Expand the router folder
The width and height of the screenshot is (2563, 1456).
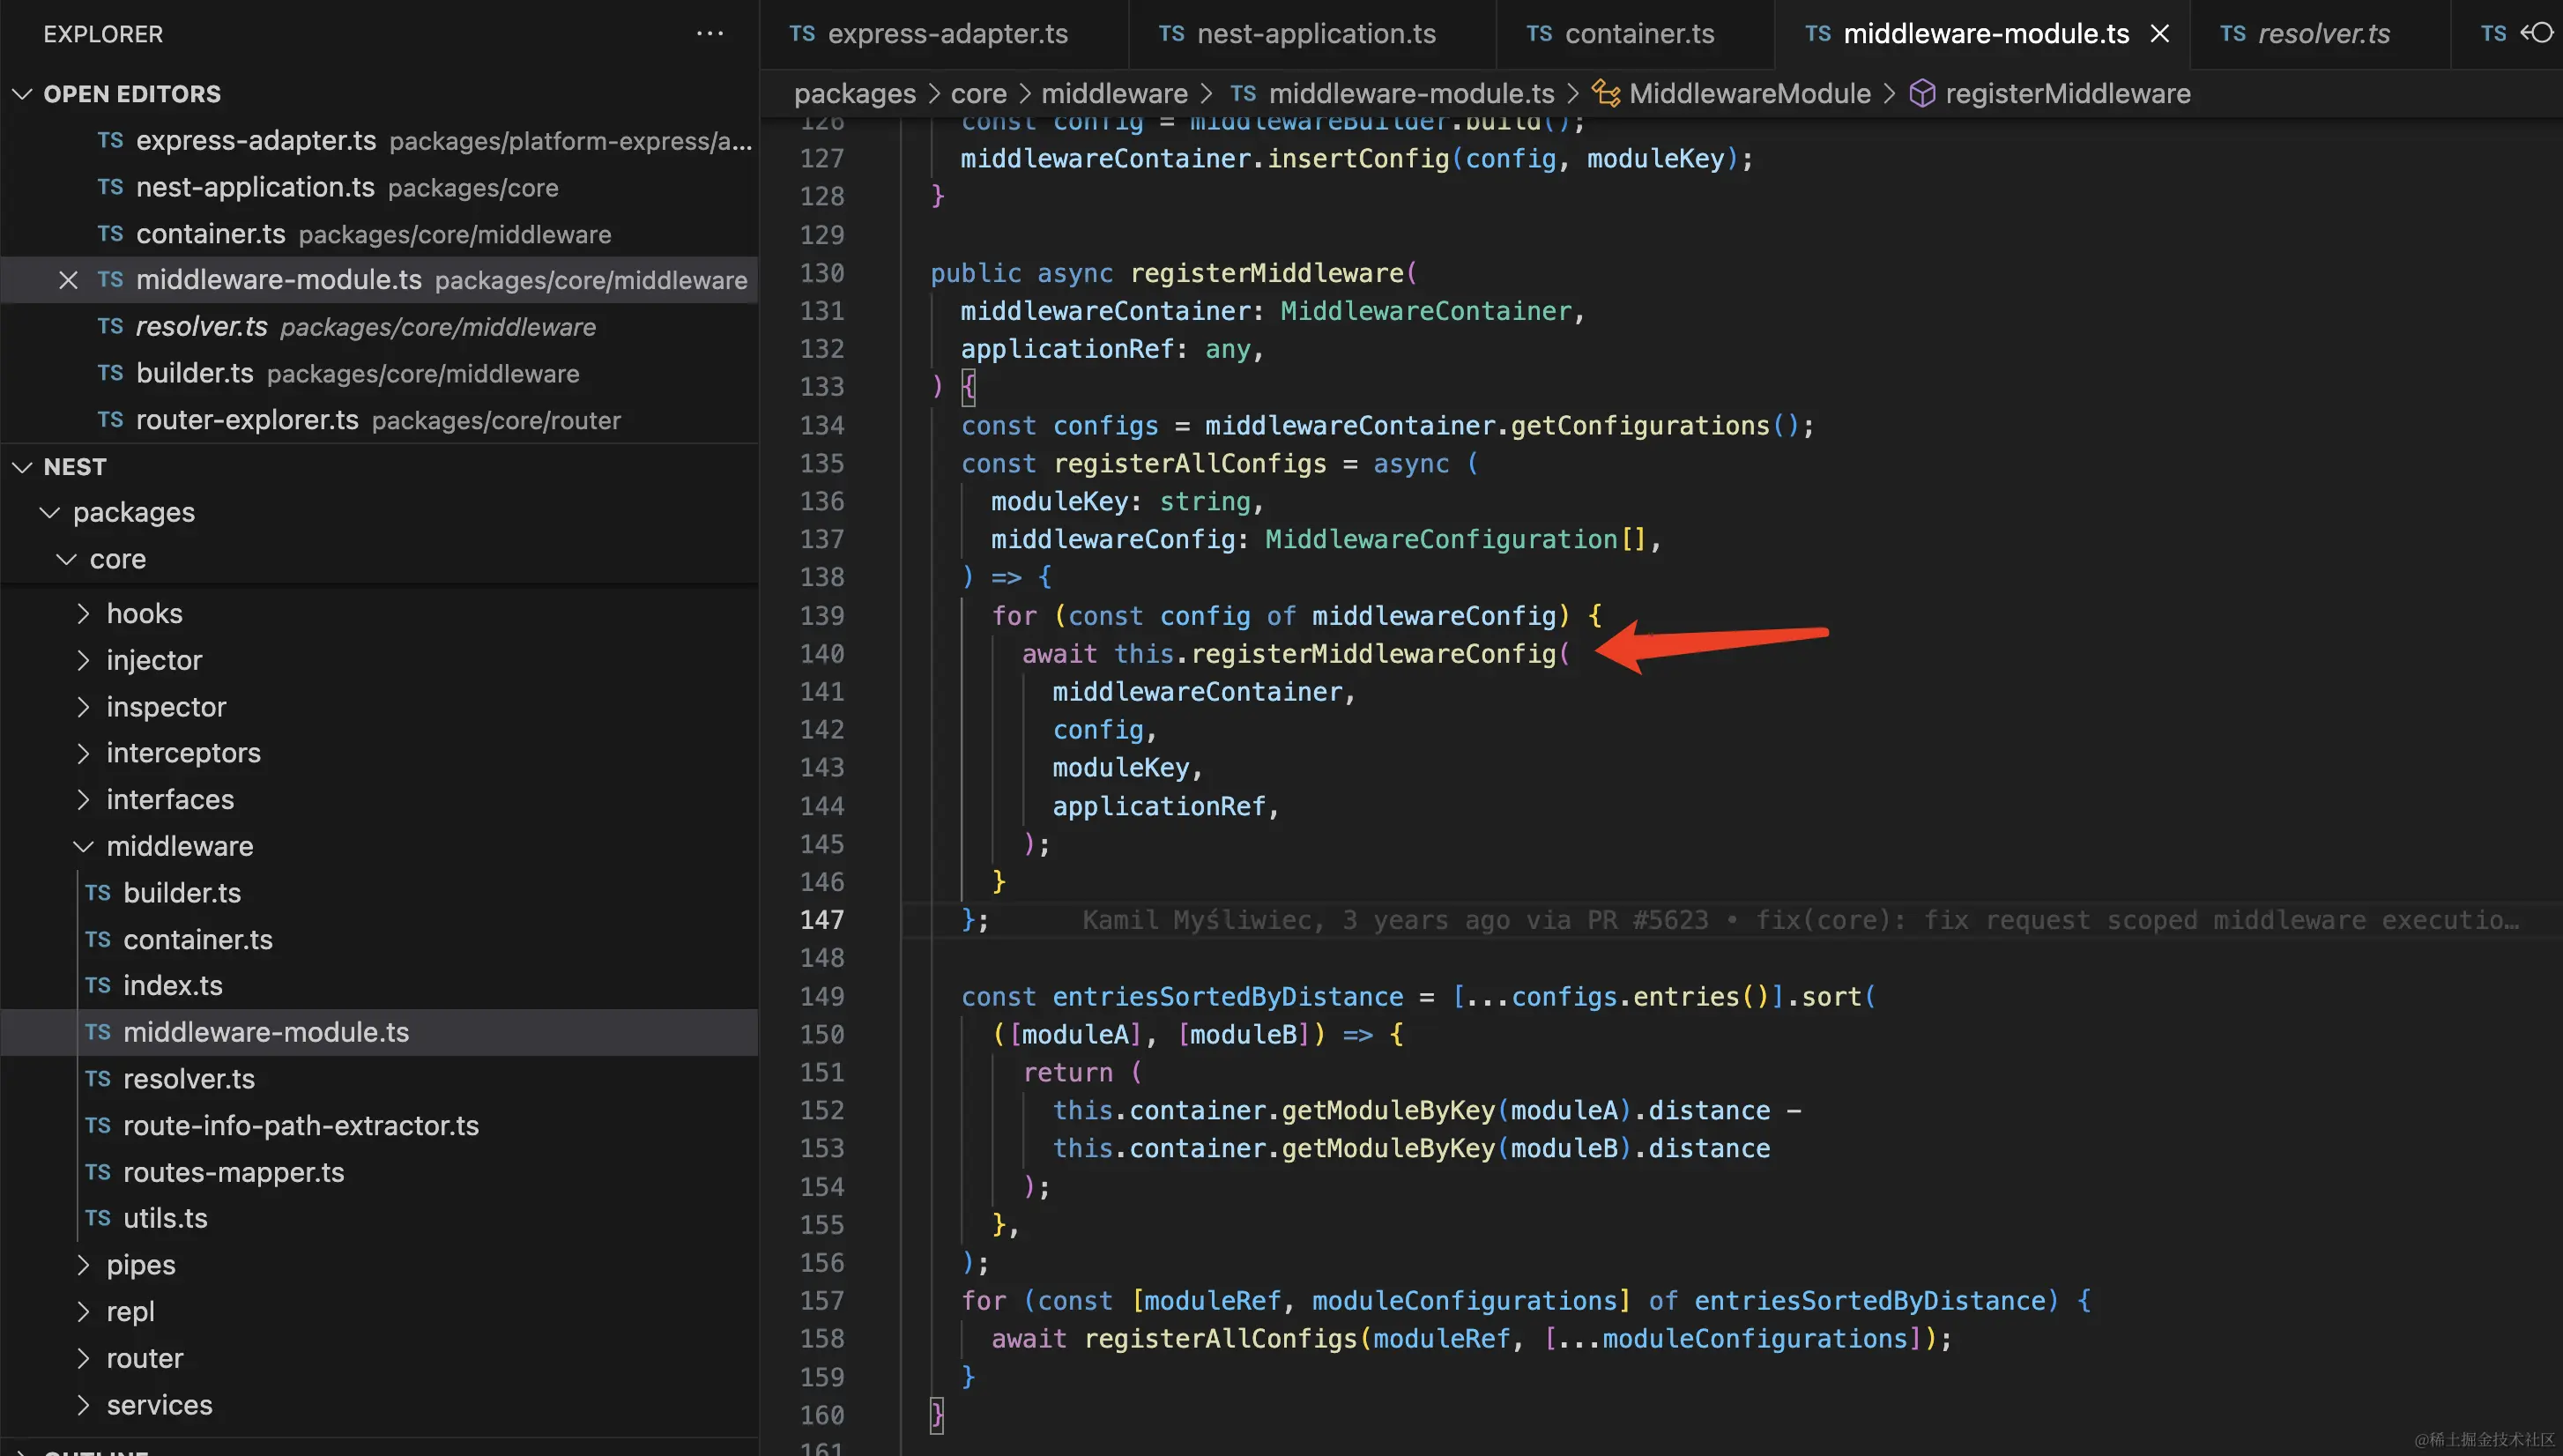click(x=83, y=1358)
